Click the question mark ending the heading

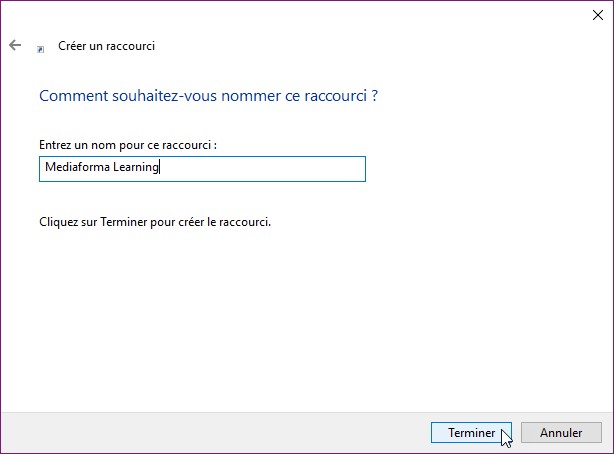pyautogui.click(x=374, y=97)
